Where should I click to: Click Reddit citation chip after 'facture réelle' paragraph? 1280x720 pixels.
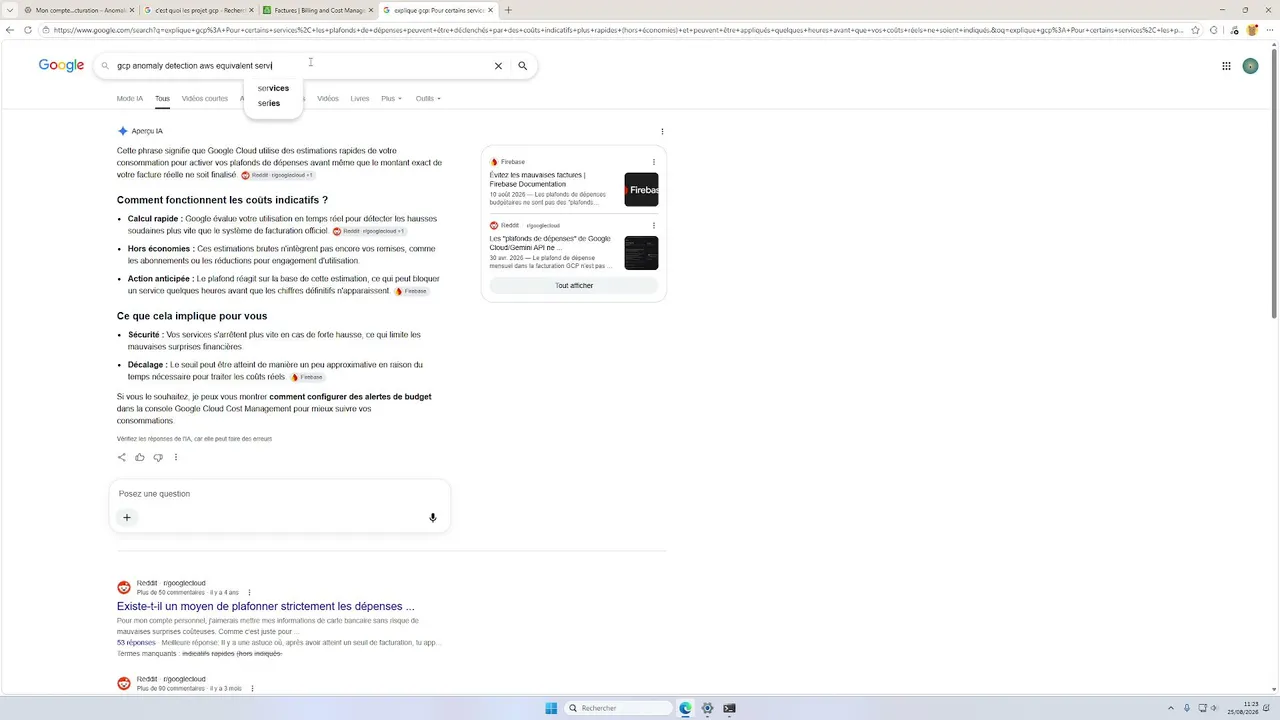tap(277, 175)
